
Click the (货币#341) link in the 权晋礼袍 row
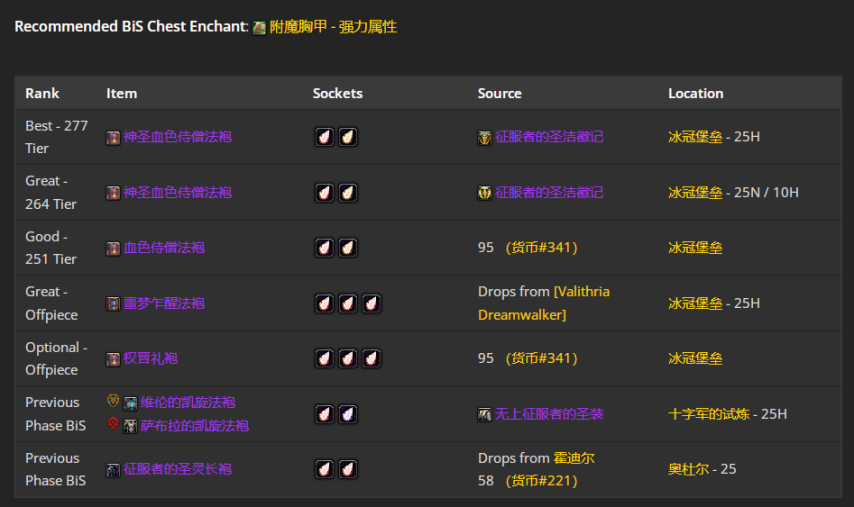(x=541, y=358)
